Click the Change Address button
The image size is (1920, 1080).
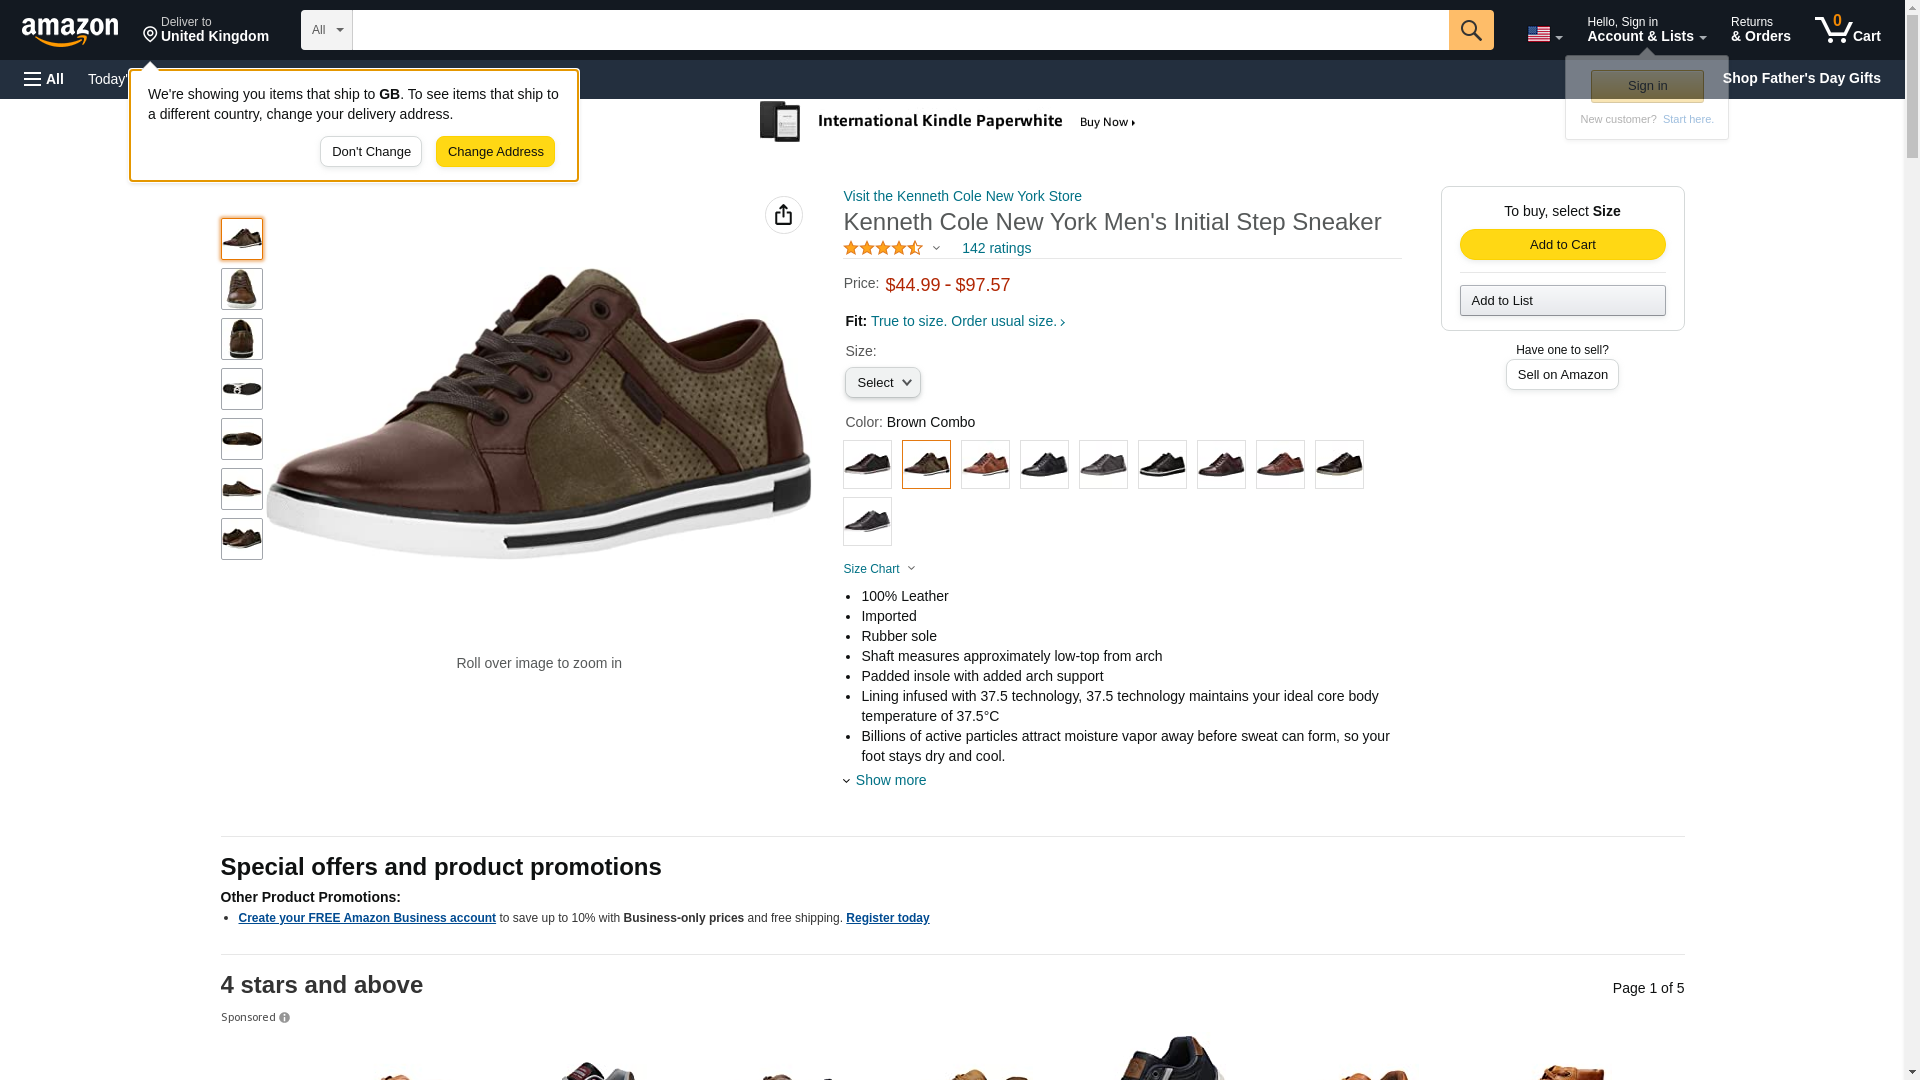point(495,152)
